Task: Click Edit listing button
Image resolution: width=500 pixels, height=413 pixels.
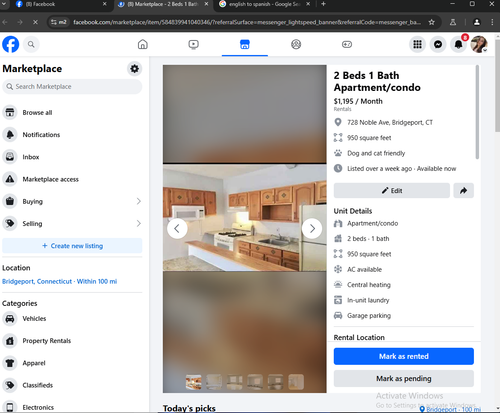Action: 392,191
